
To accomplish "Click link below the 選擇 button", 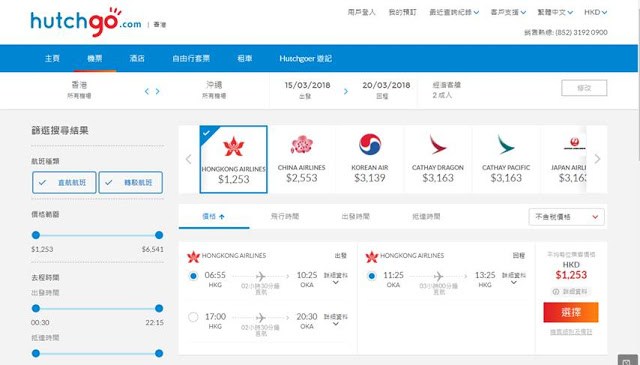I will (x=571, y=332).
